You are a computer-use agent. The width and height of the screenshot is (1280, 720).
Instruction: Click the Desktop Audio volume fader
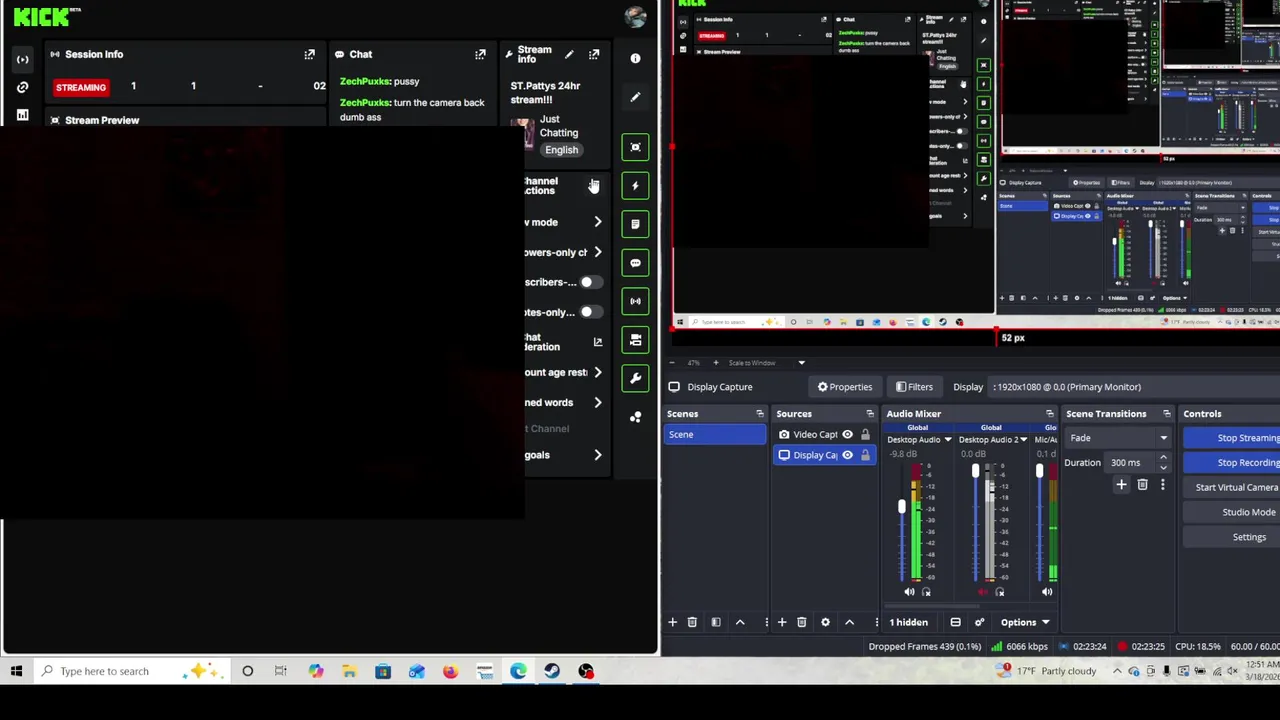pyautogui.click(x=901, y=508)
